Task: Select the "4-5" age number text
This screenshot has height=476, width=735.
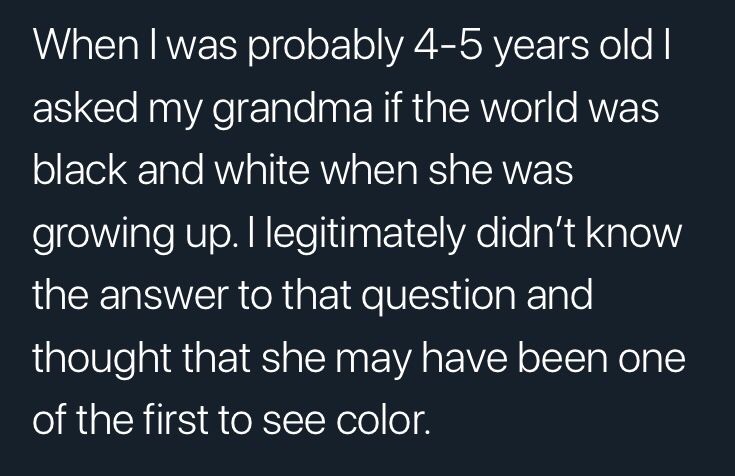Action: tap(449, 45)
